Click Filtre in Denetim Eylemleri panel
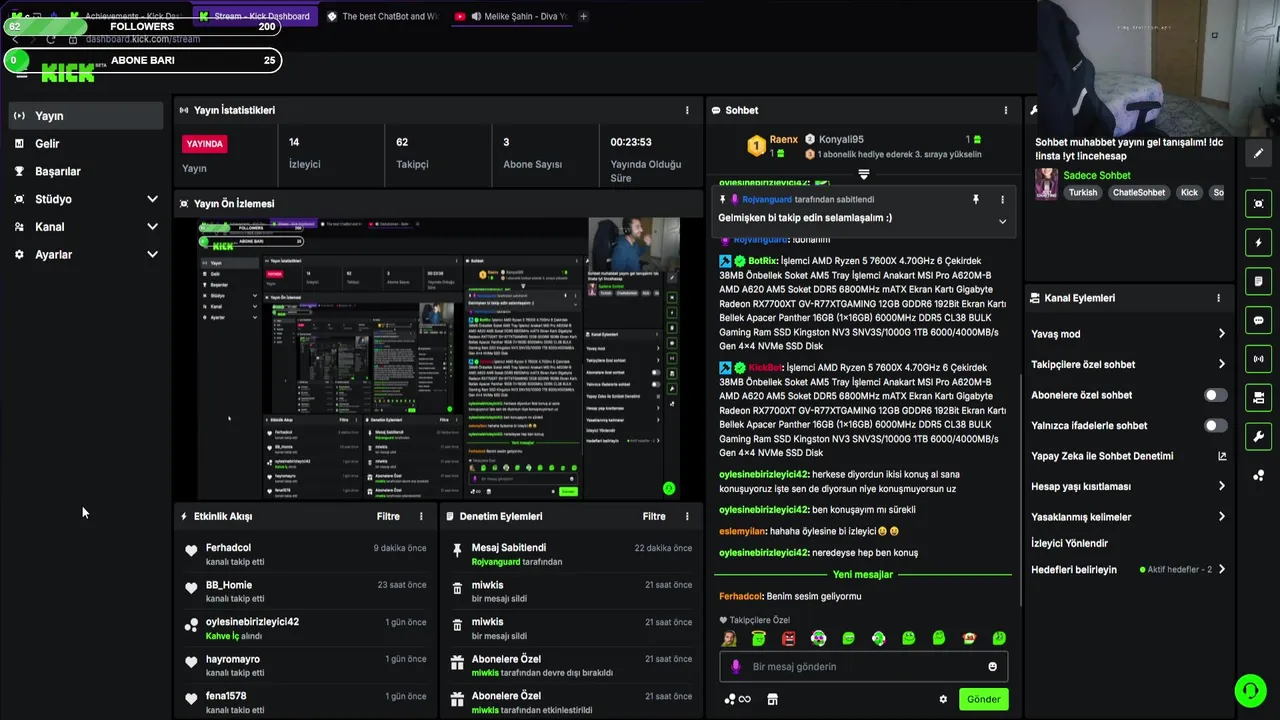Viewport: 1280px width, 720px height. (654, 517)
